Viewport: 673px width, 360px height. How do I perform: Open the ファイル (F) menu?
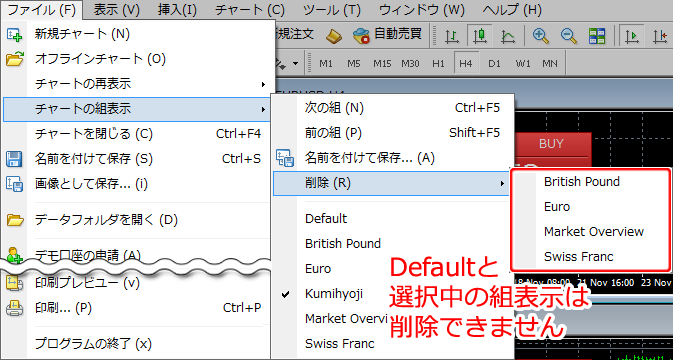(x=42, y=9)
